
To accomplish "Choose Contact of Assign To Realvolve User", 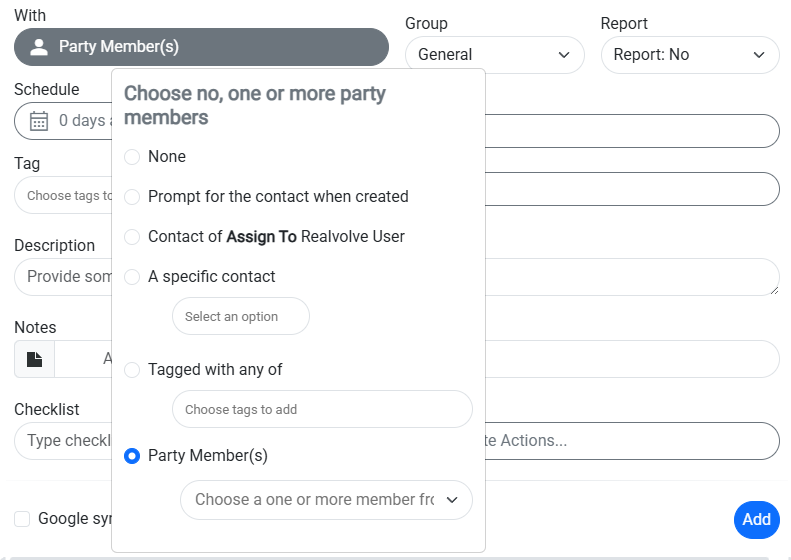I will pyautogui.click(x=132, y=237).
